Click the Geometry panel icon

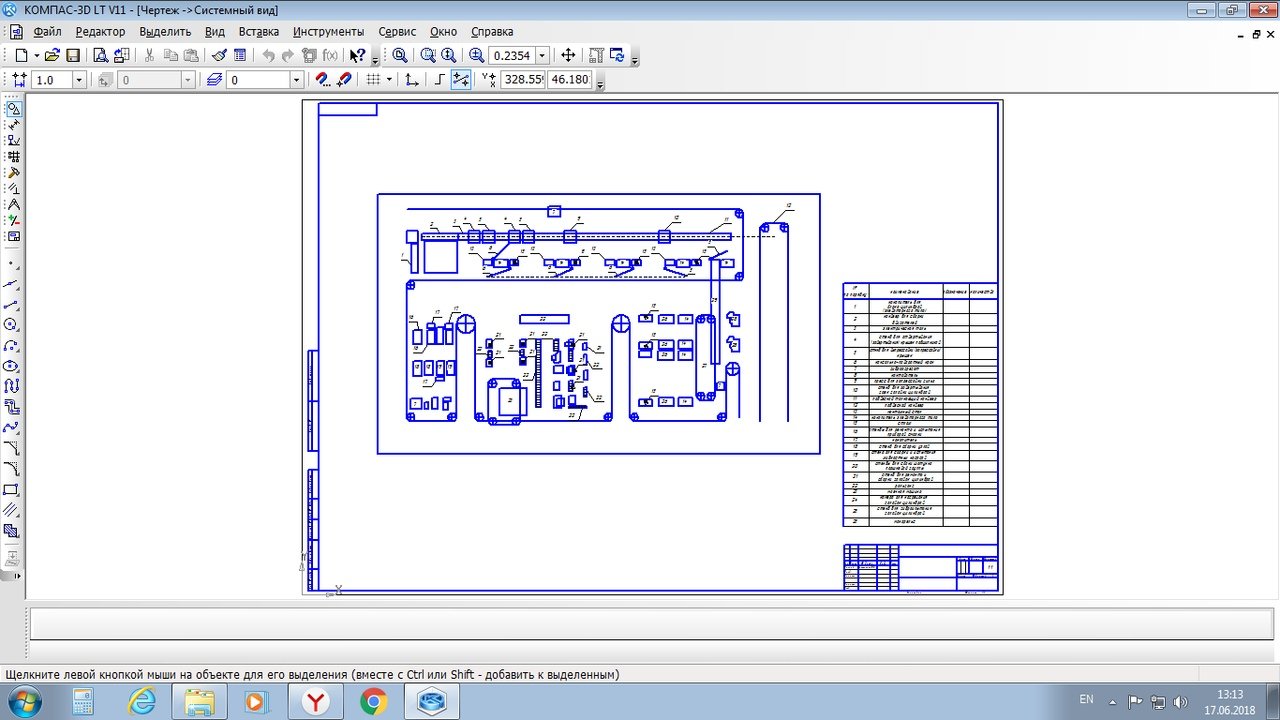tap(13, 108)
